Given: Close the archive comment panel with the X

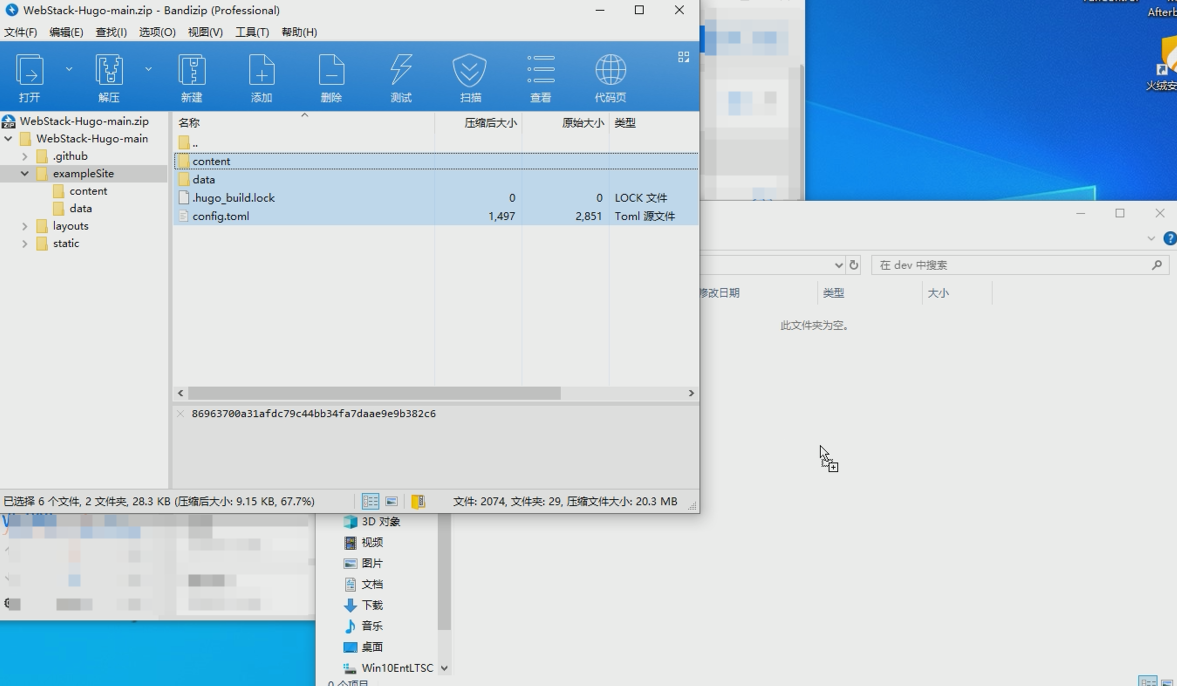Looking at the screenshot, I should (181, 414).
